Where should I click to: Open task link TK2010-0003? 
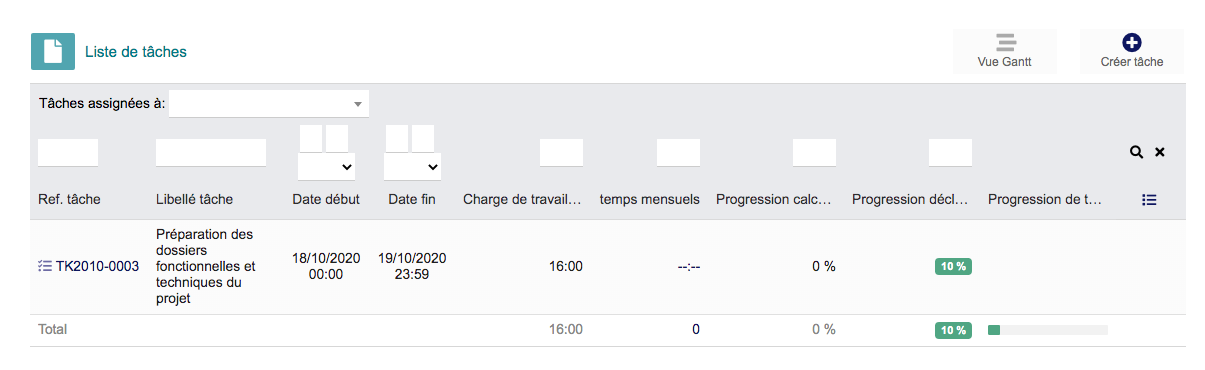[x=97, y=266]
